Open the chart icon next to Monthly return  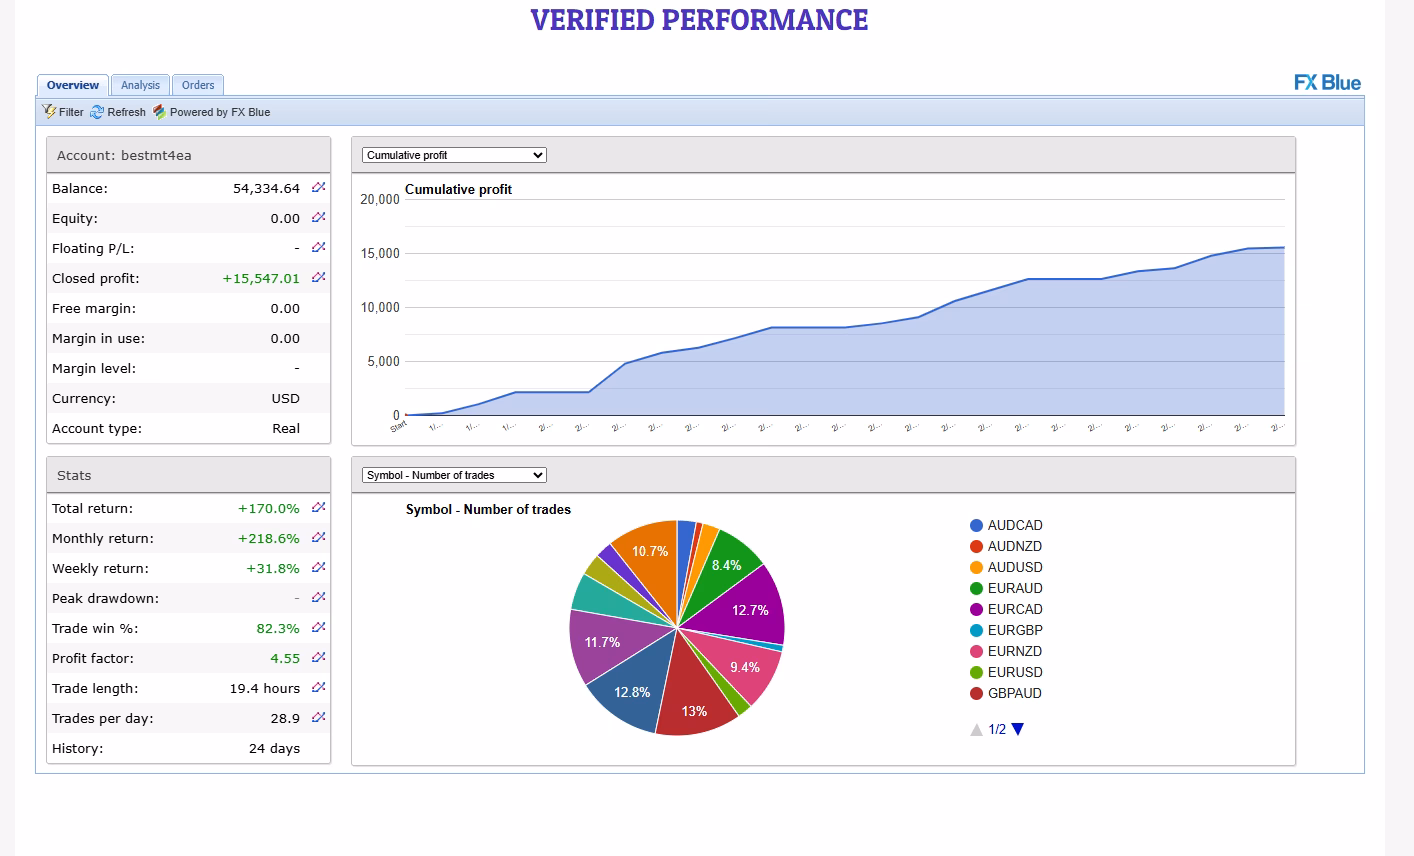[x=318, y=537]
